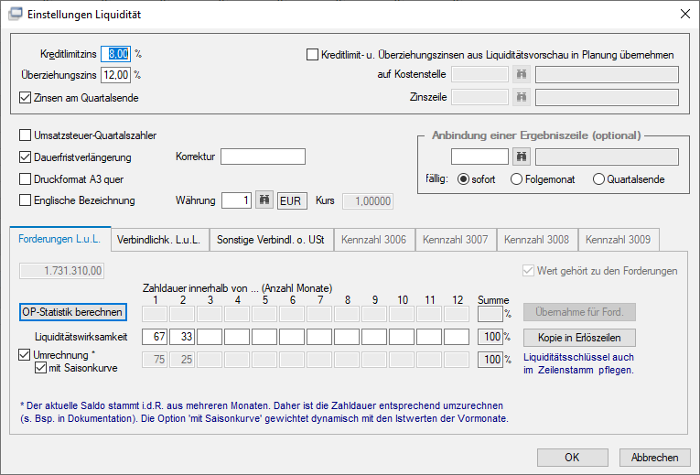This screenshot has height=475, width=700.
Task: Click binoculars lookup icon next to Währung
Action: coord(264,200)
